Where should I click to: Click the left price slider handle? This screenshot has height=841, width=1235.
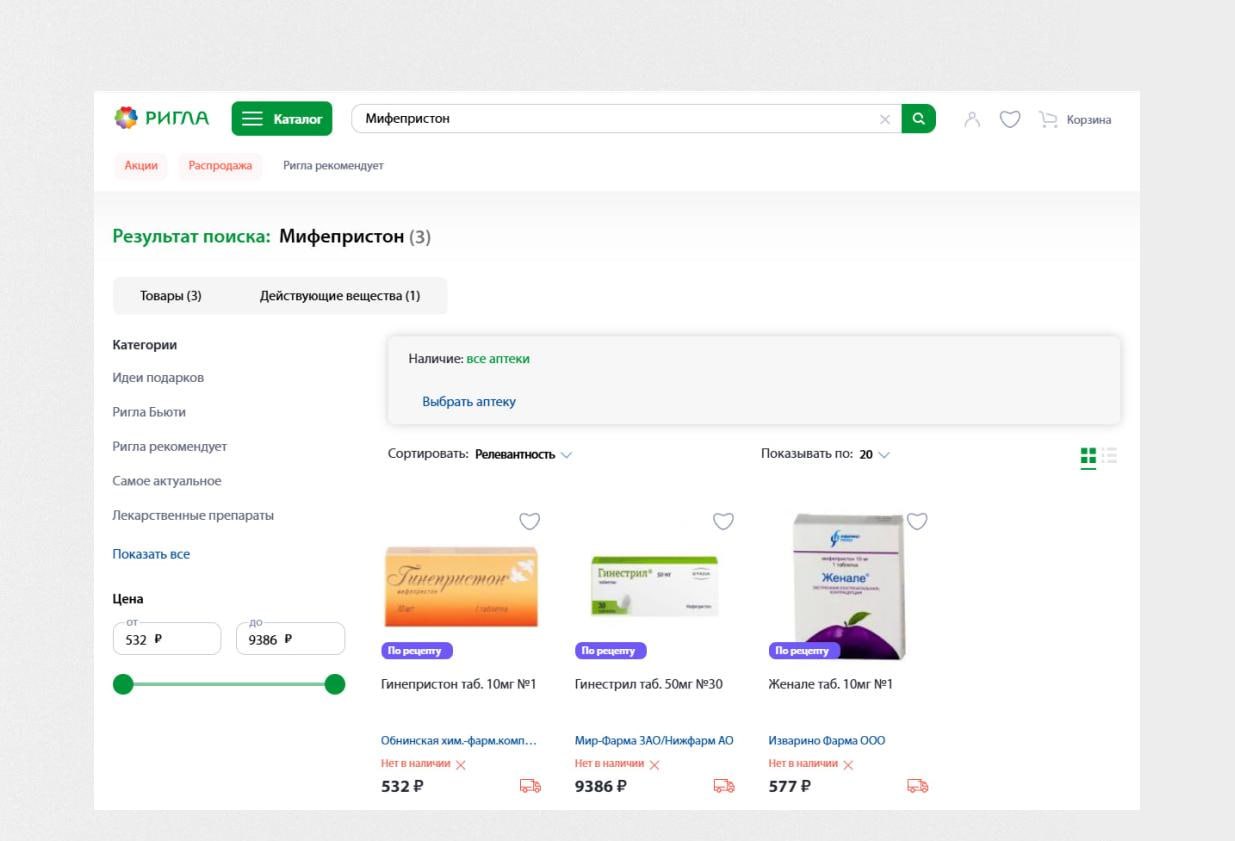[123, 684]
